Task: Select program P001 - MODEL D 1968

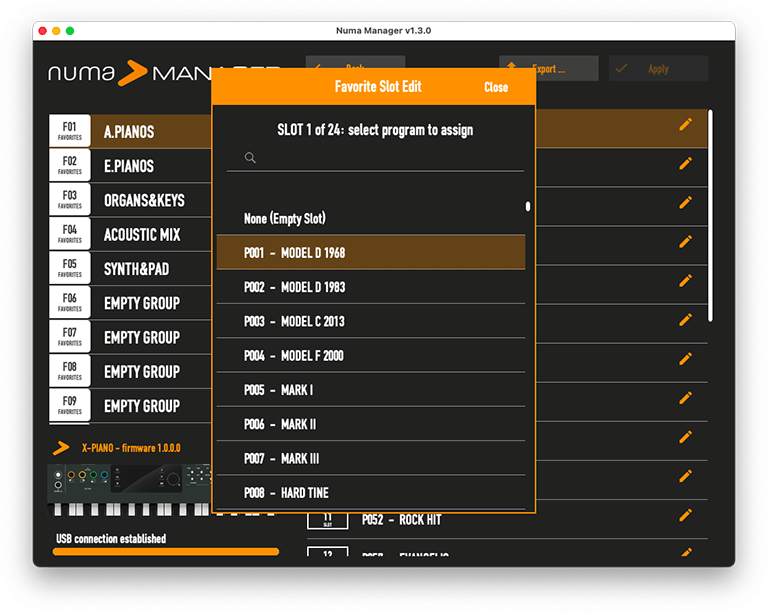Action: 371,253
